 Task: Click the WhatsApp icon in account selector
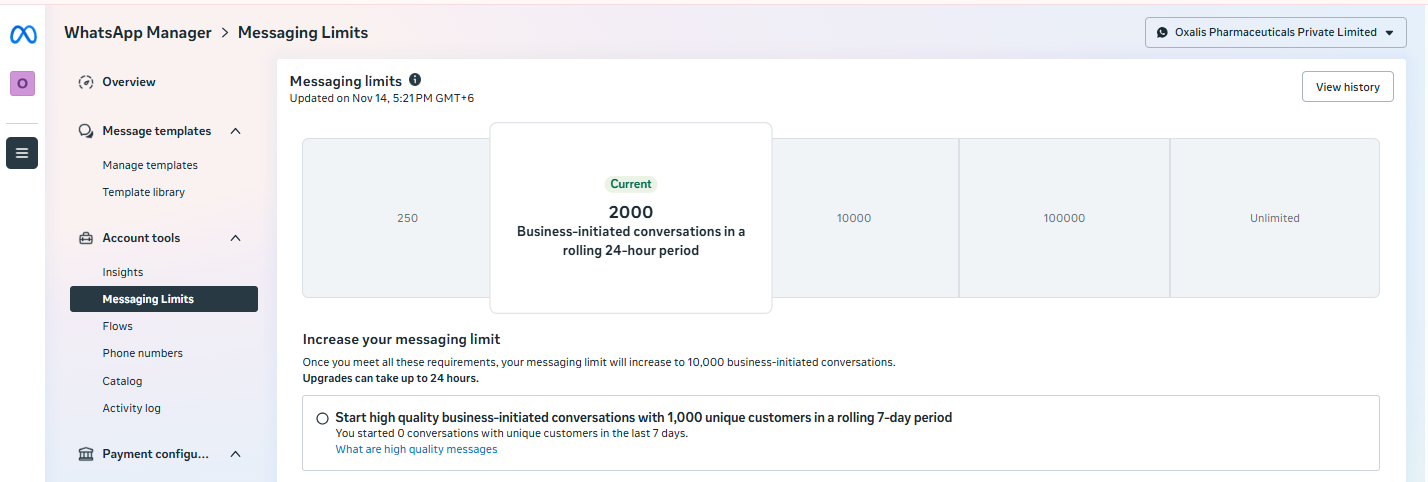(x=1162, y=32)
